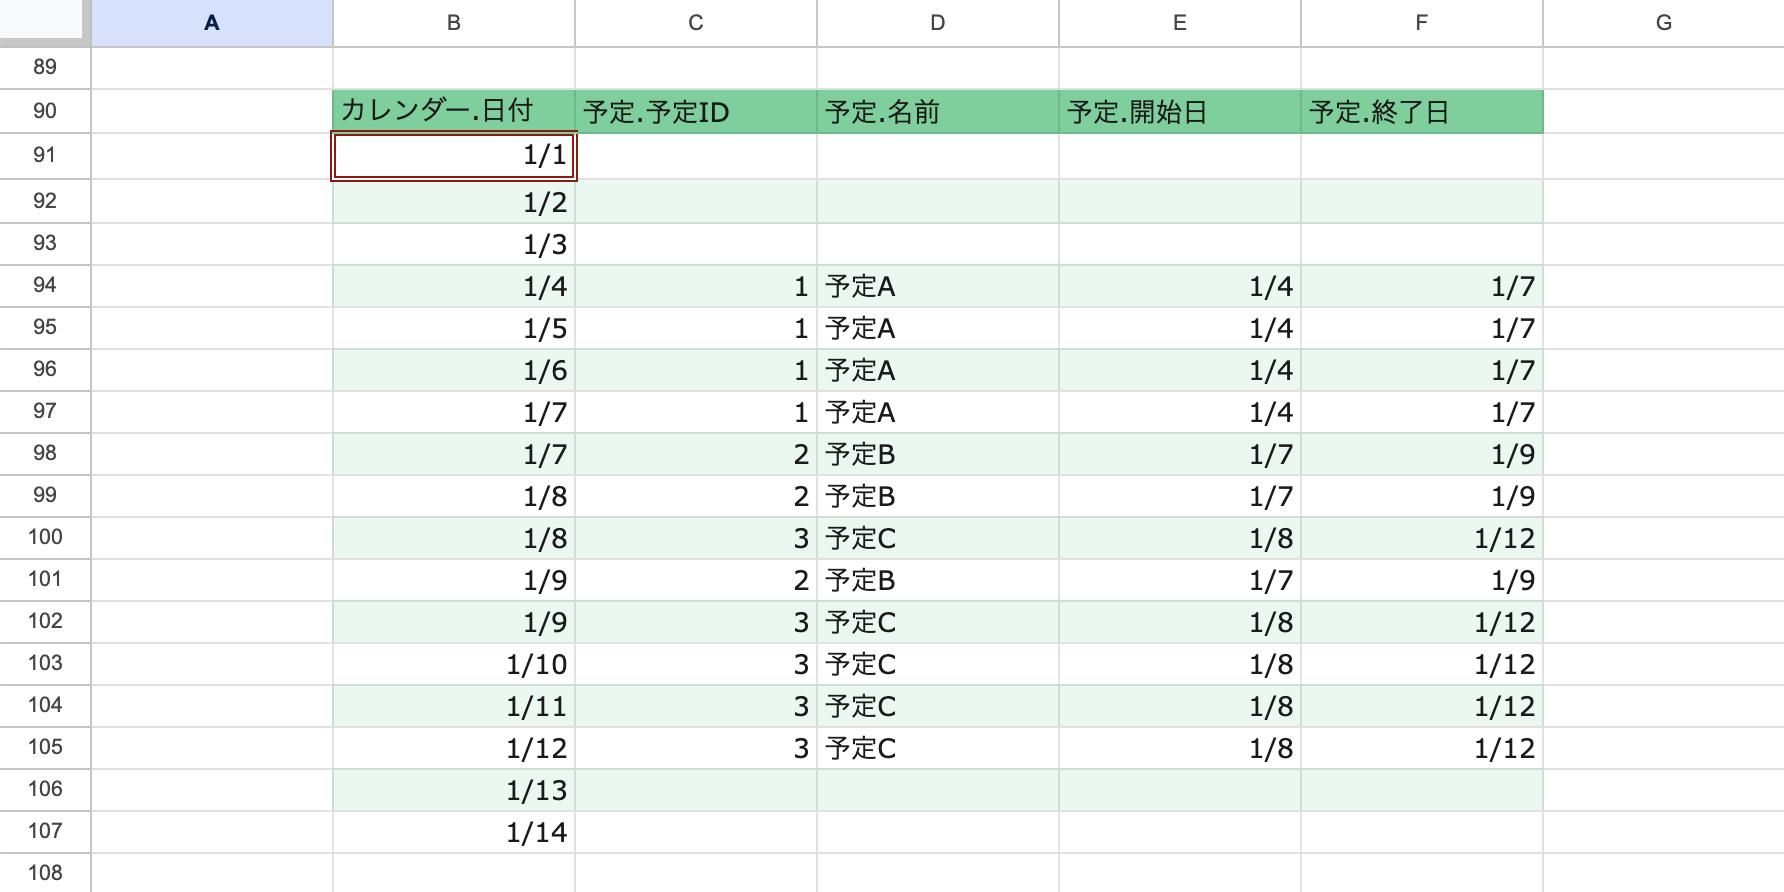Screen dimensions: 1784x892
Task: Click the 1/3 date cell
Action: (453, 244)
